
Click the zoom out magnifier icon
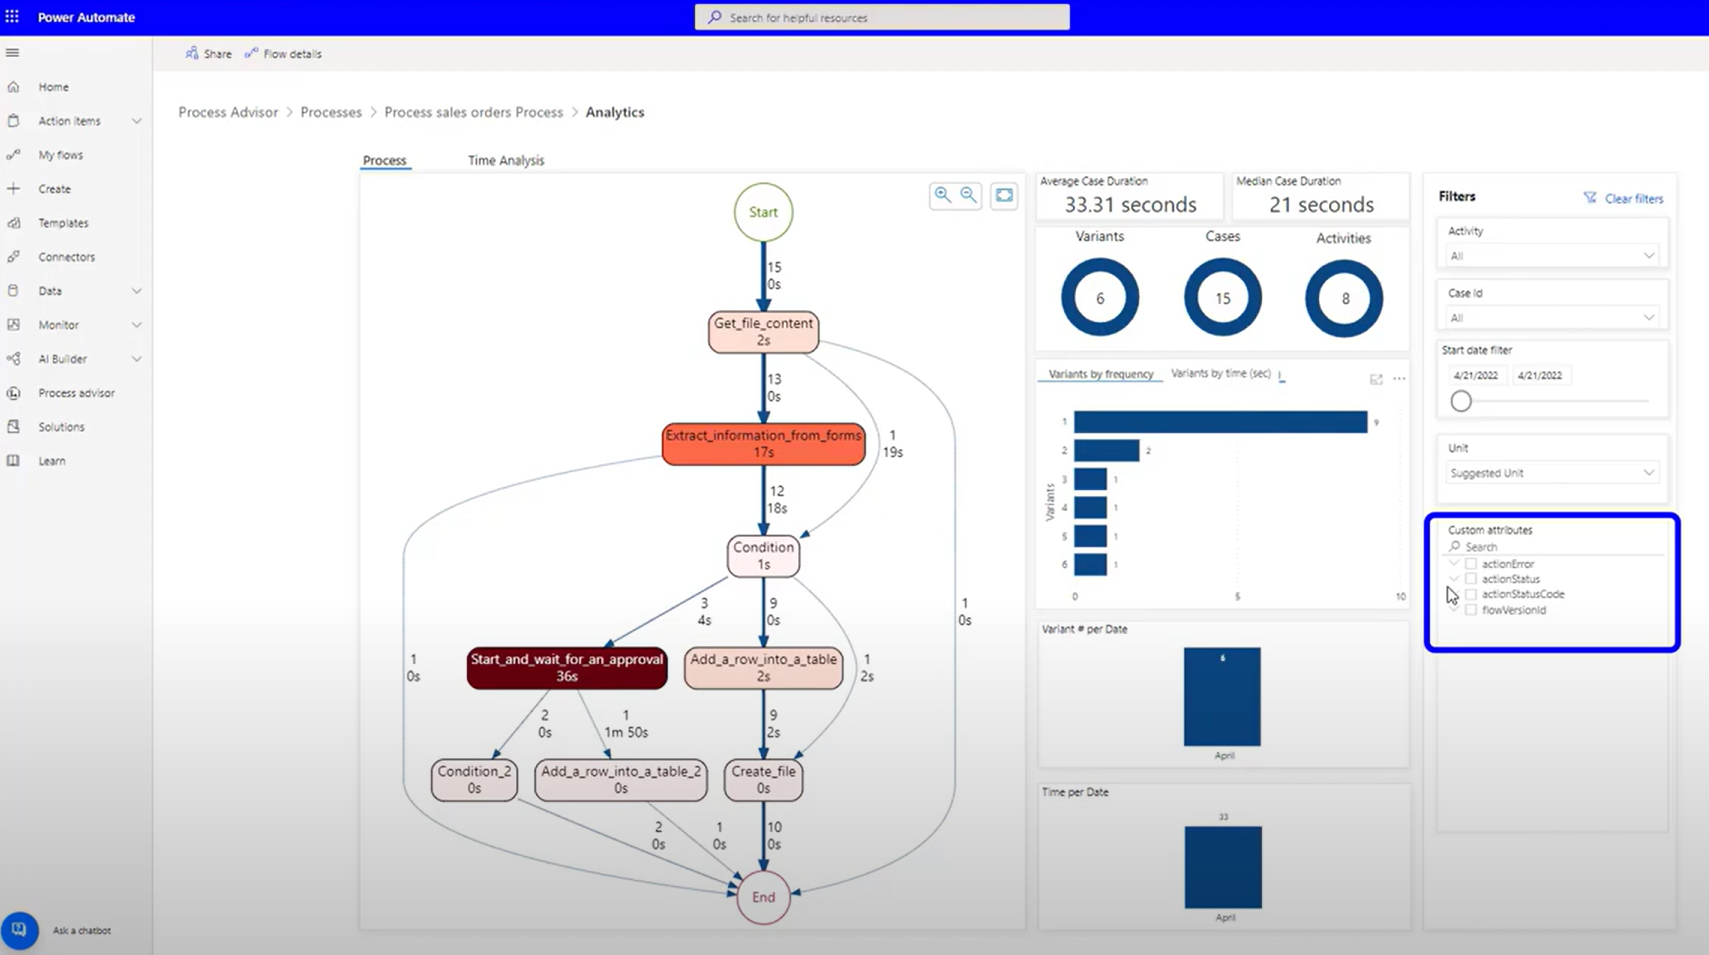(968, 195)
